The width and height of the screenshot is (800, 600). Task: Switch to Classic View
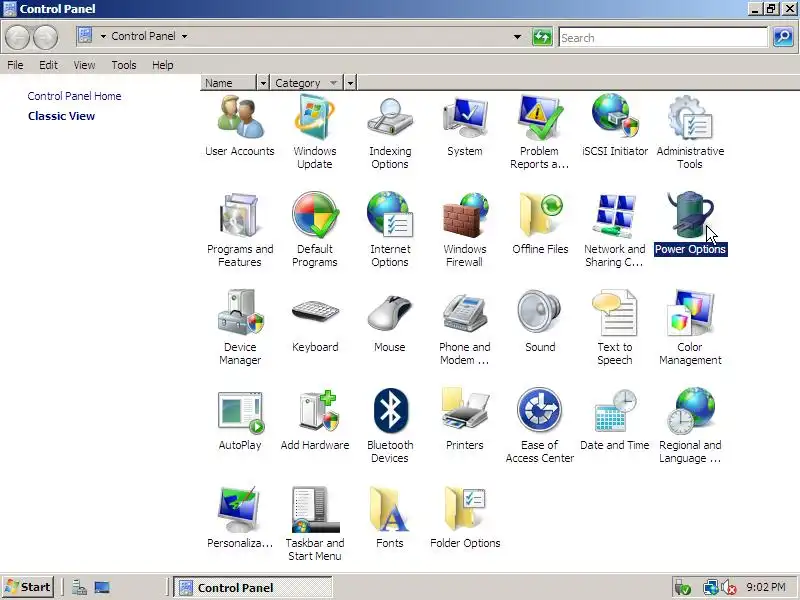click(61, 116)
